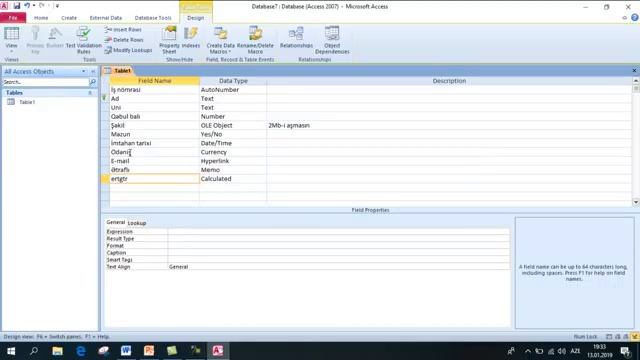Click the '2Mb-ı aşmasın' description cell
The image size is (640, 360).
coord(449,125)
